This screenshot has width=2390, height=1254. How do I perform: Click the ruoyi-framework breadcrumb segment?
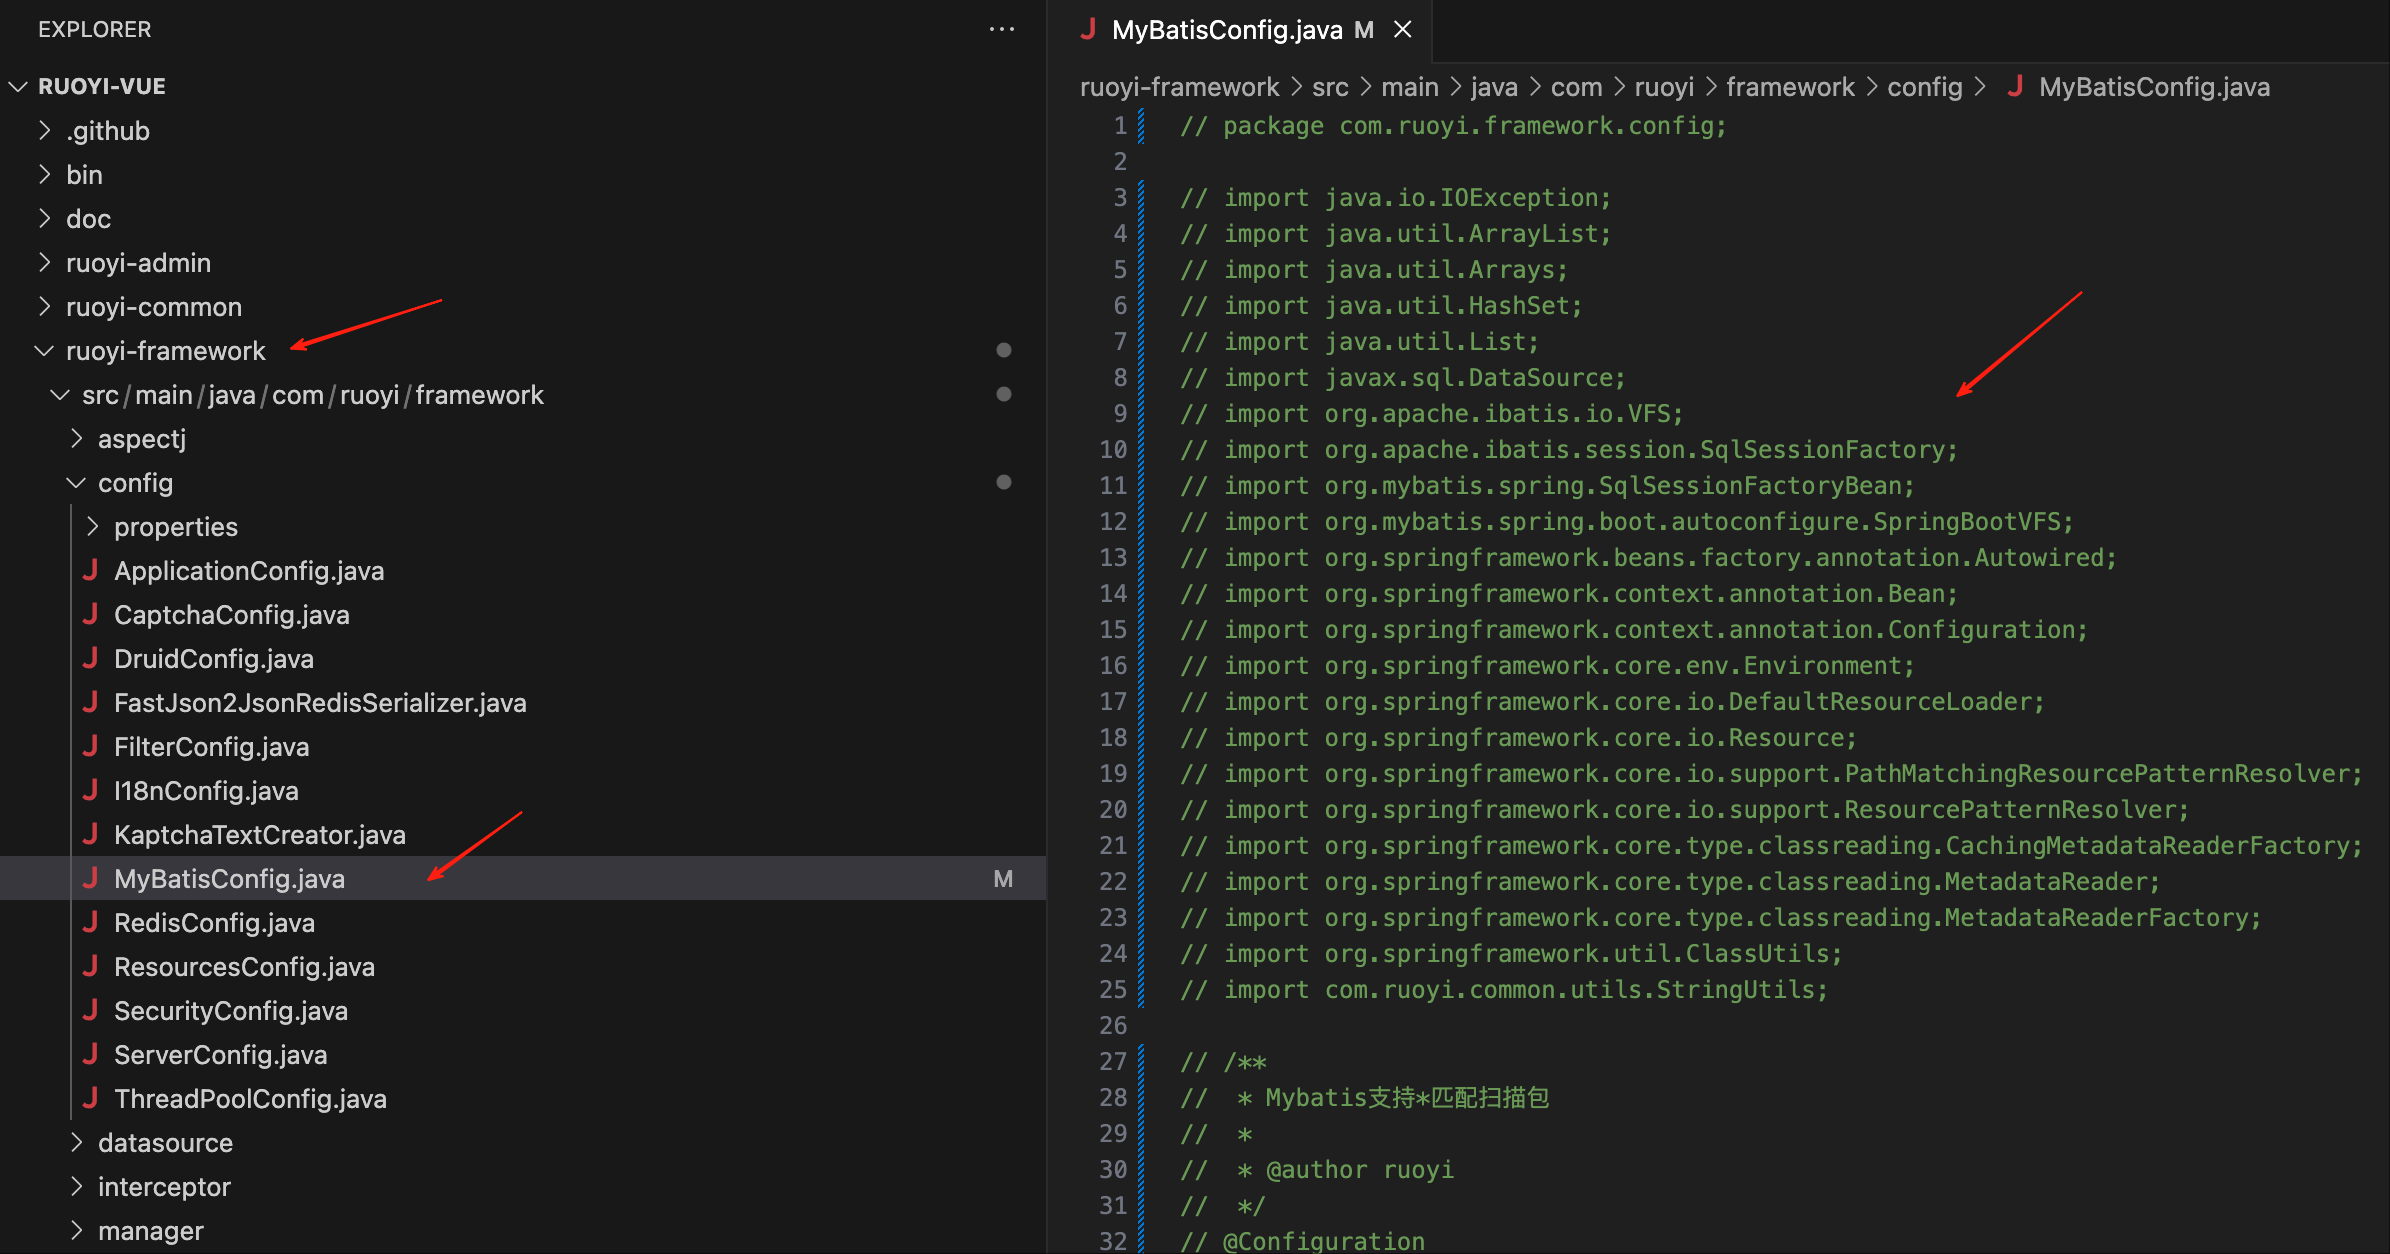(1179, 87)
